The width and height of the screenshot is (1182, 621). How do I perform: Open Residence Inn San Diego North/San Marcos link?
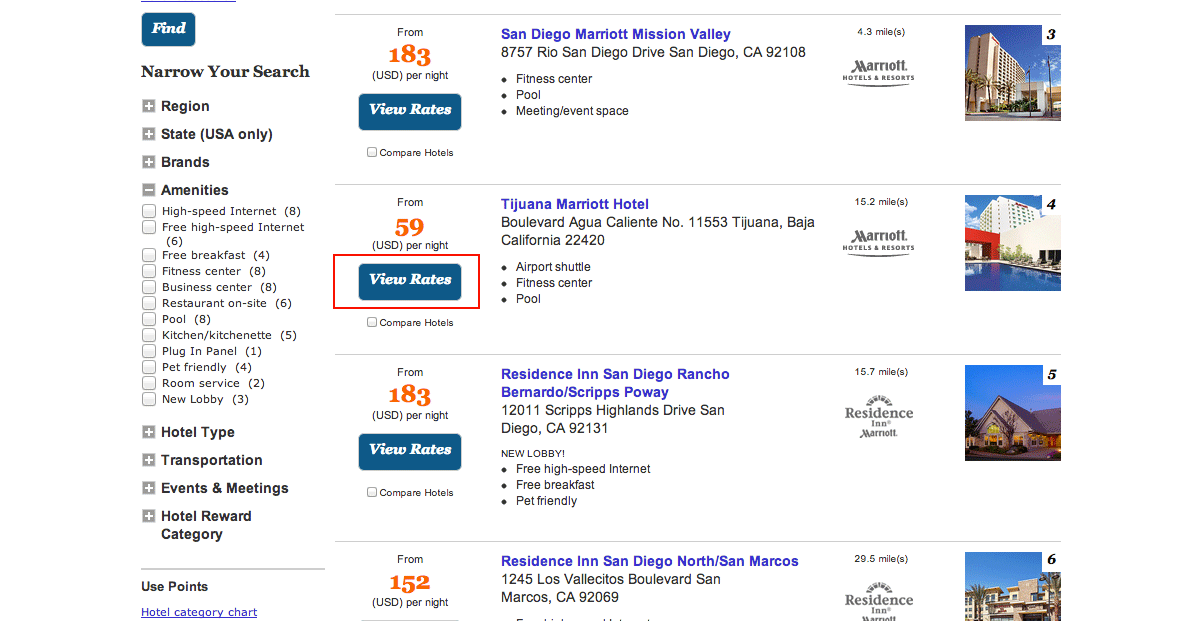(650, 561)
